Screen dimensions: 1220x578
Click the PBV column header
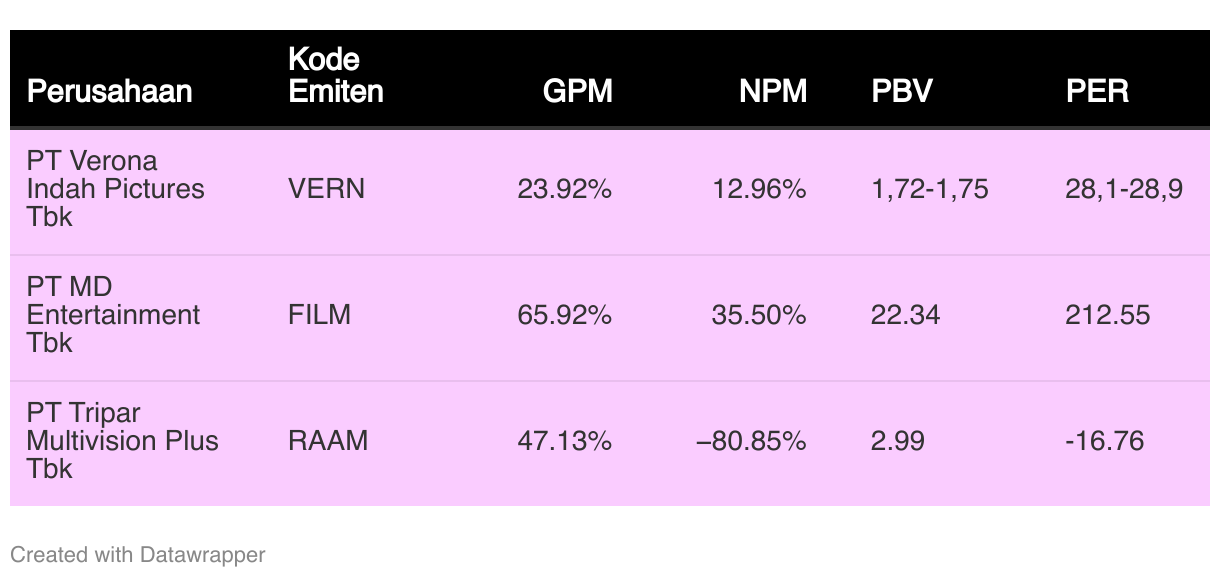pyautogui.click(x=902, y=92)
